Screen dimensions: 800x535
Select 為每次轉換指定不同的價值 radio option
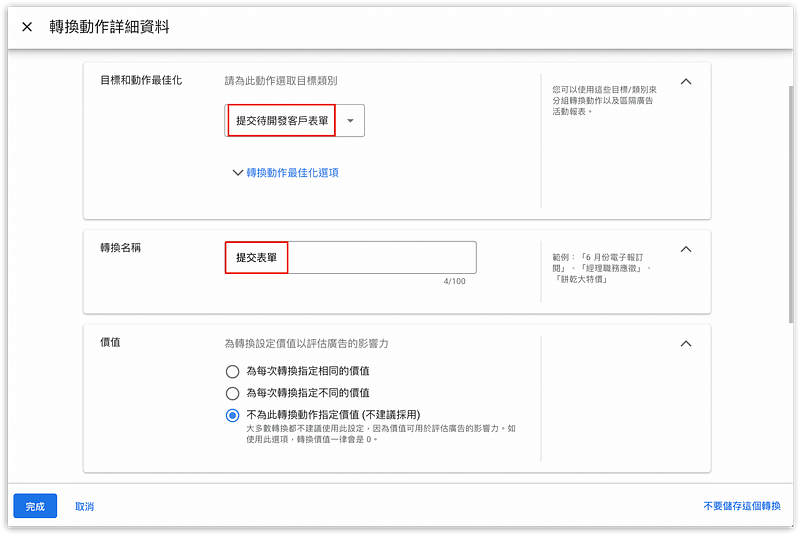232,393
